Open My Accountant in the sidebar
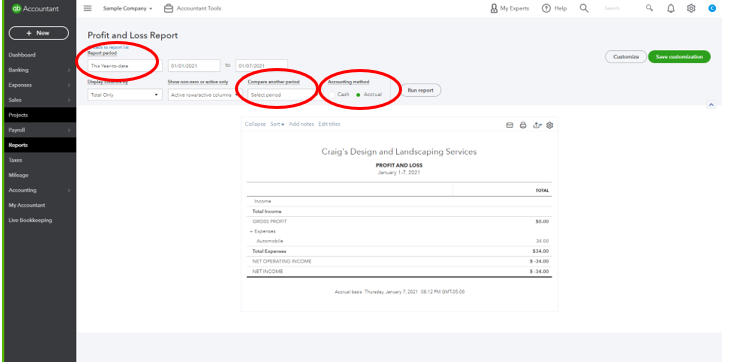The height and width of the screenshot is (362, 731). tap(27, 205)
